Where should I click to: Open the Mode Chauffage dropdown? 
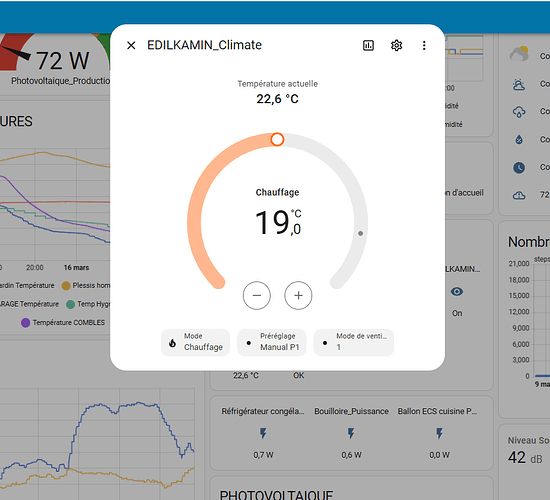[195, 342]
